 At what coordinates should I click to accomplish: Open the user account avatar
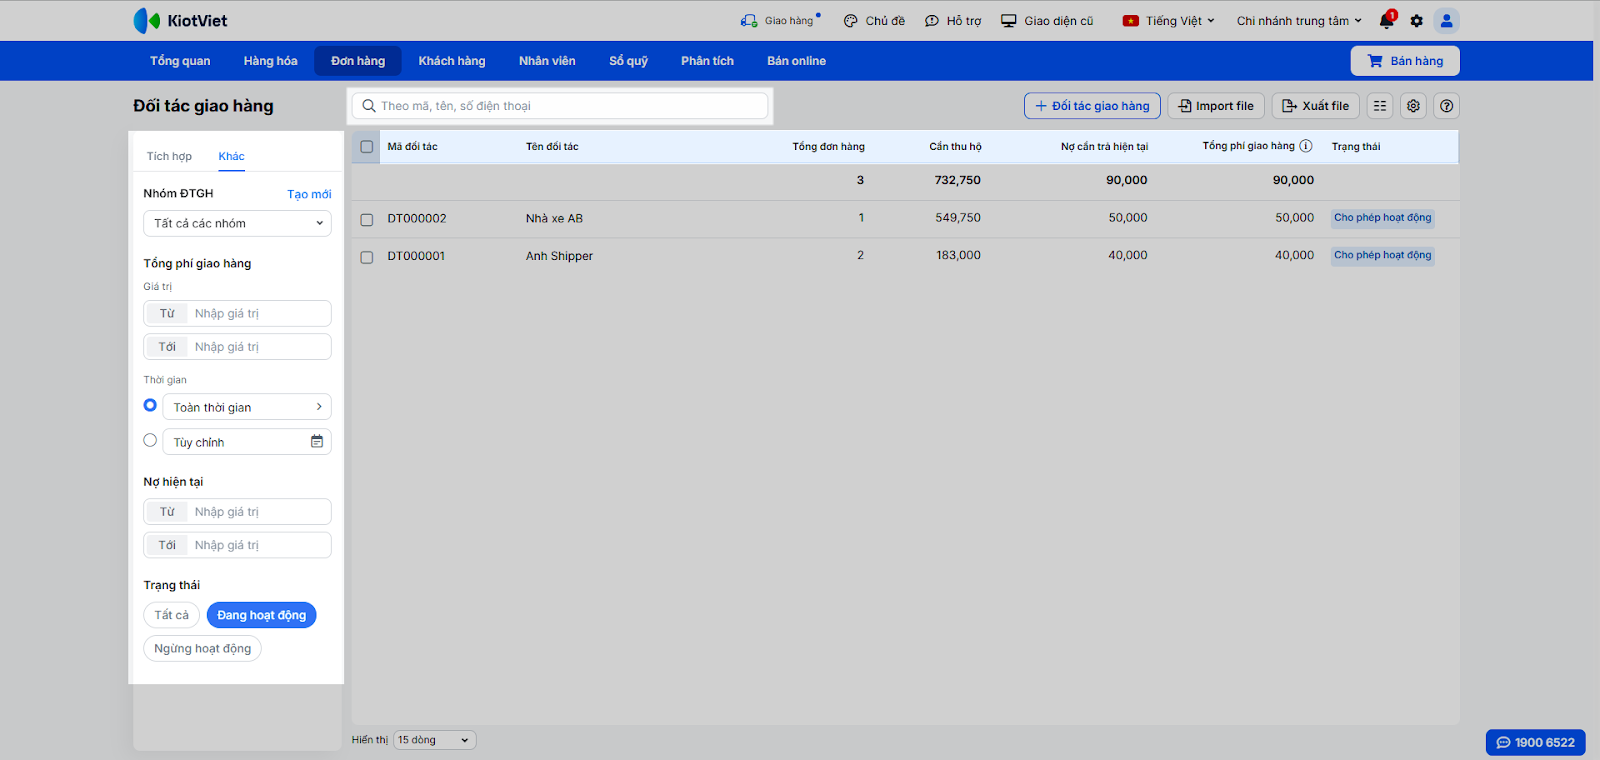[1446, 20]
